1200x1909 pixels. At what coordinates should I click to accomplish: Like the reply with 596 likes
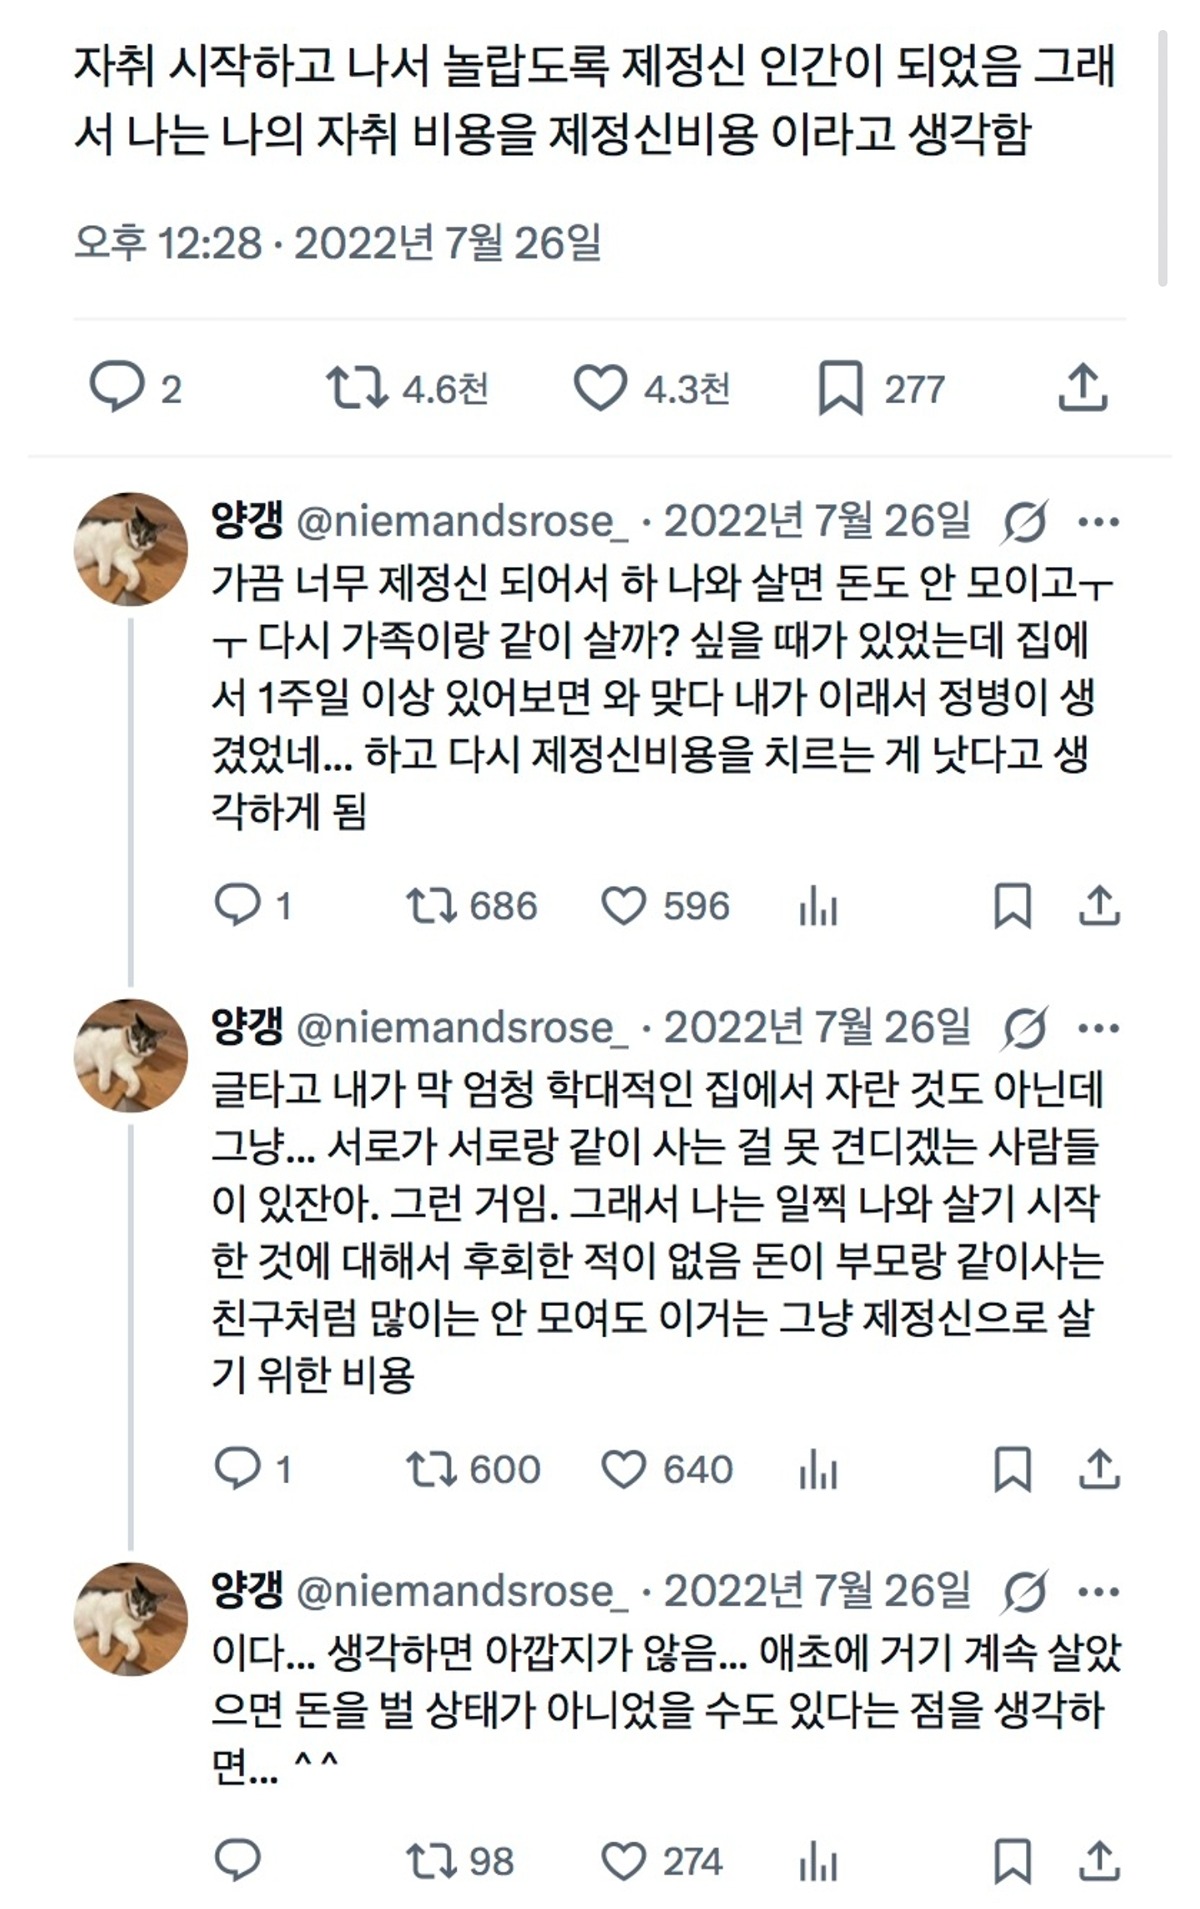(624, 906)
